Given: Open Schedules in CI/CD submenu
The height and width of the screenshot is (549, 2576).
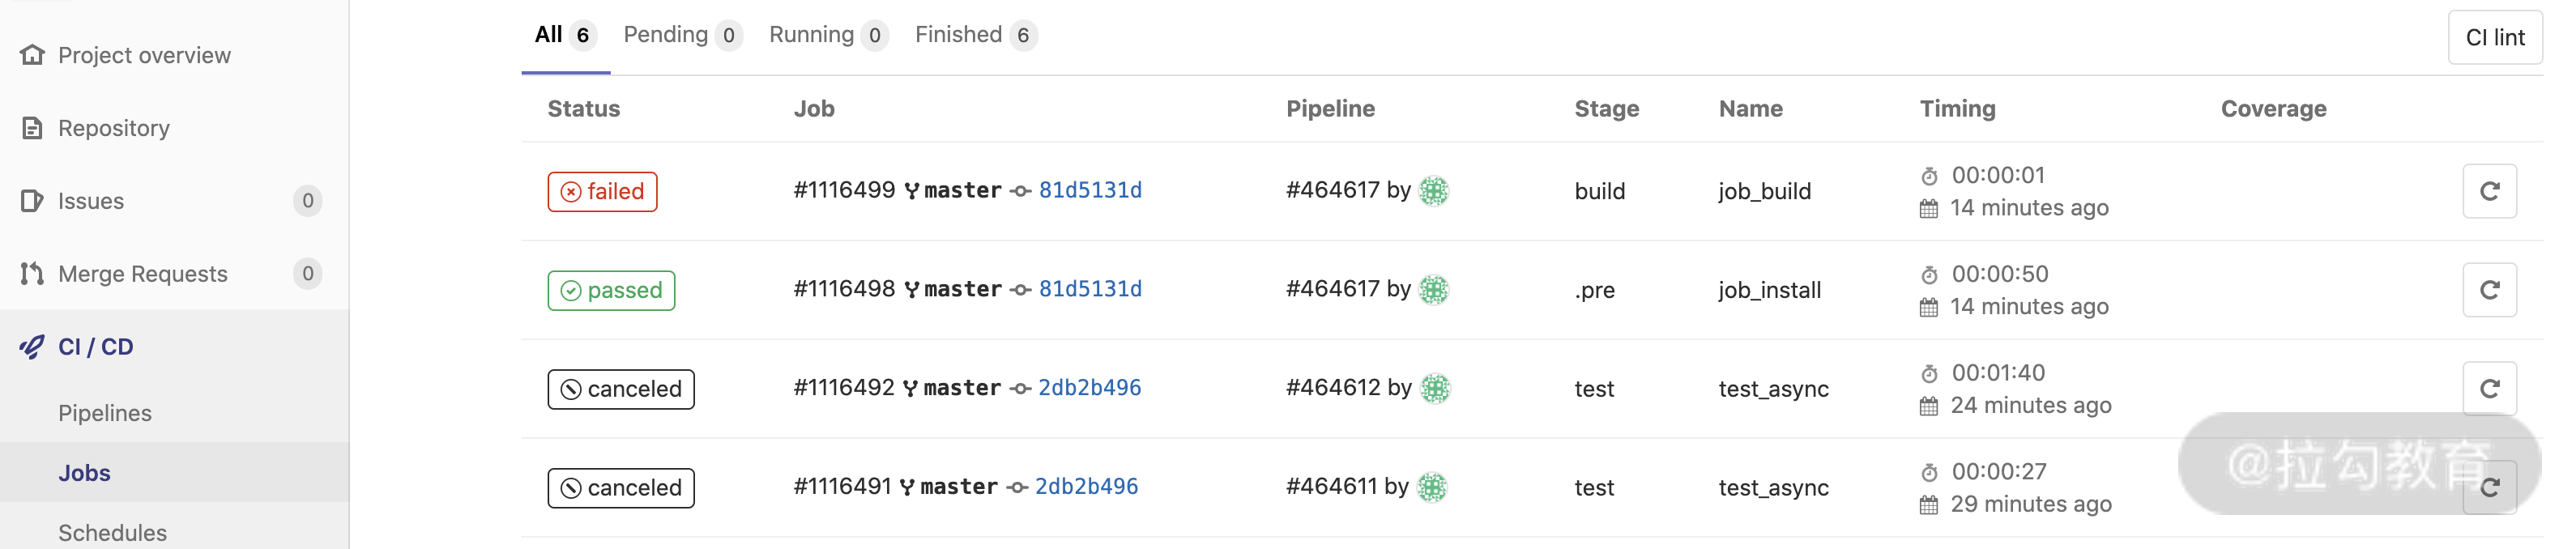Looking at the screenshot, I should [112, 532].
